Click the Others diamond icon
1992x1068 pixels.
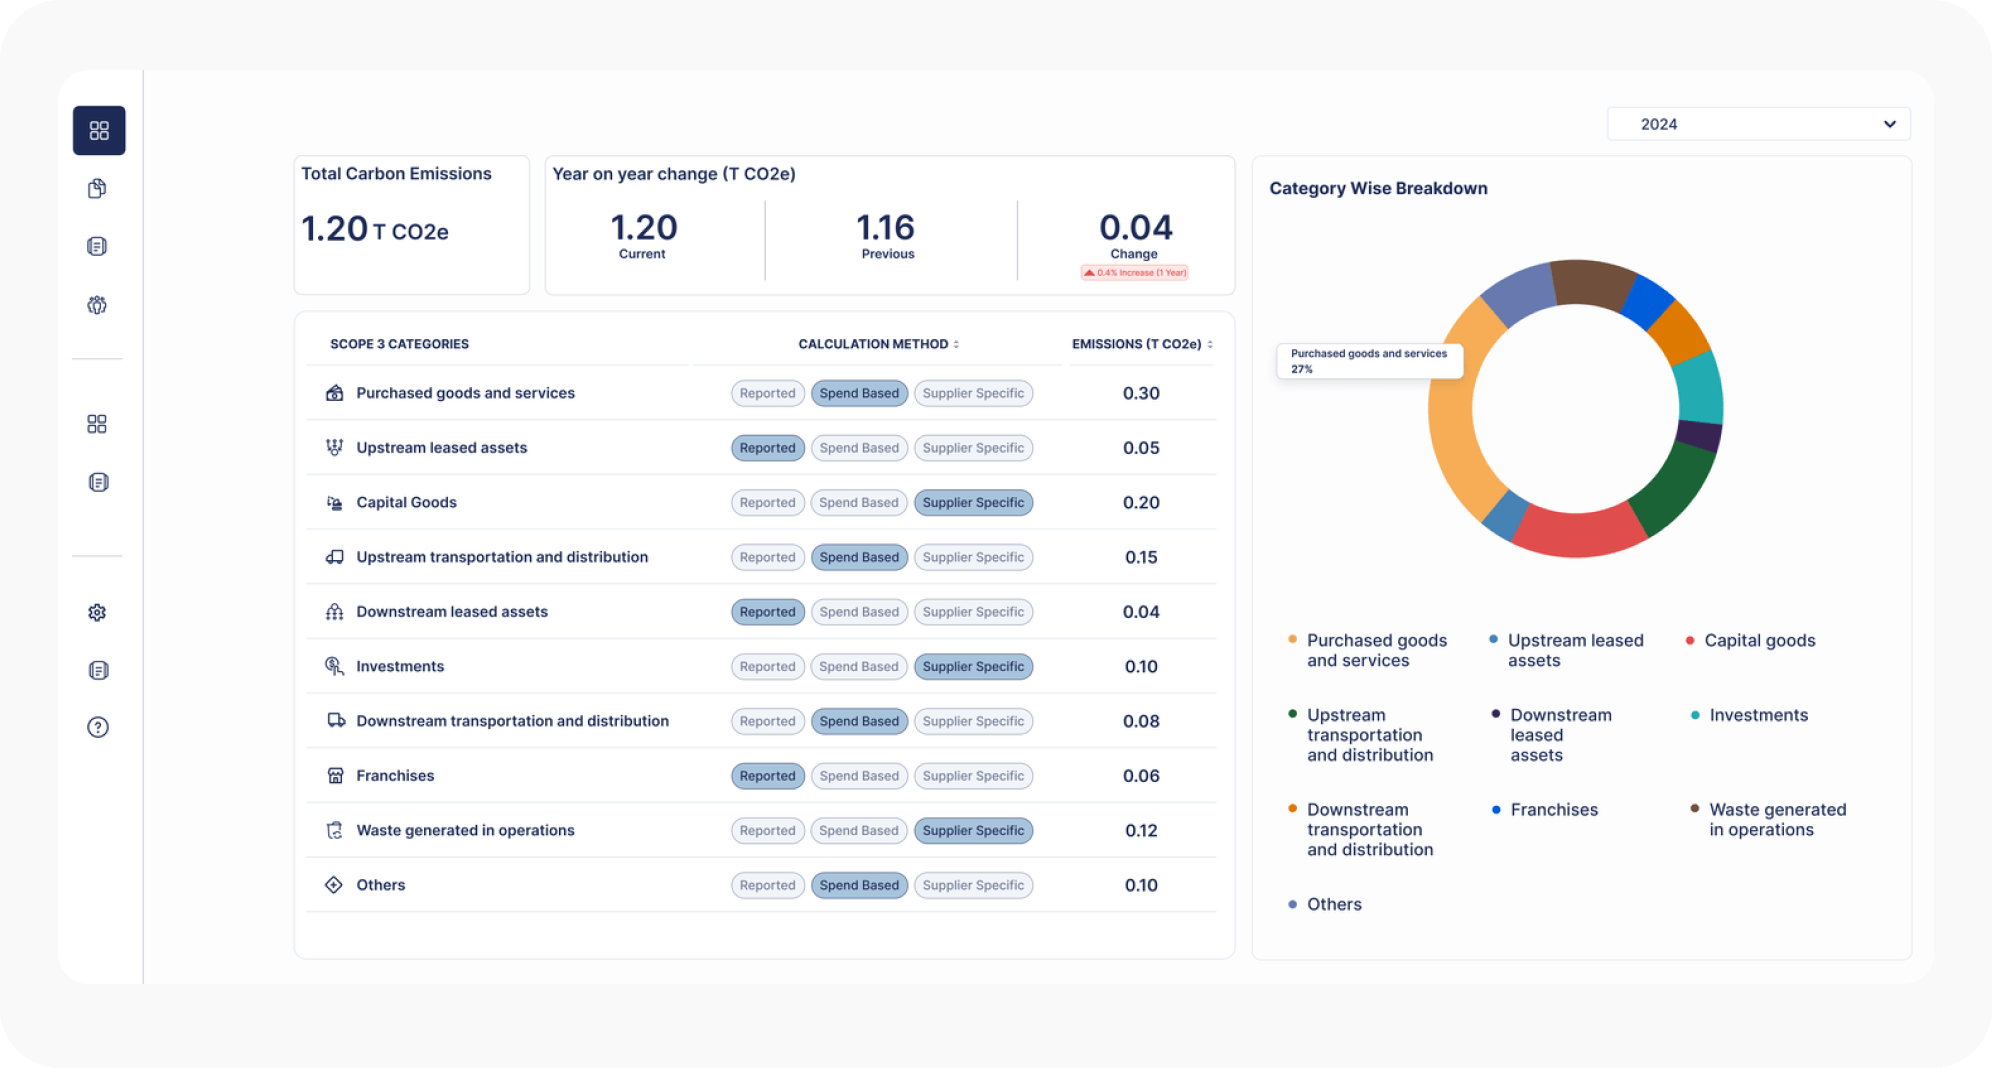(x=335, y=885)
